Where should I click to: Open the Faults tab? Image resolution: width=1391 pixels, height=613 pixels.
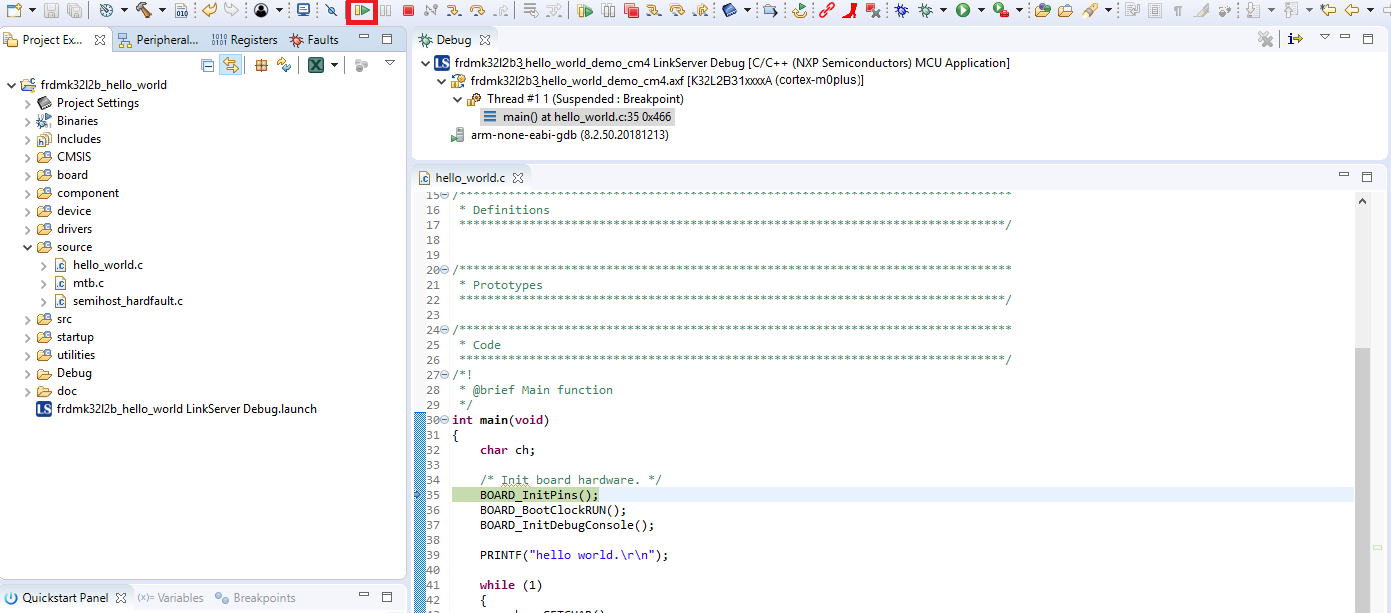click(x=314, y=40)
